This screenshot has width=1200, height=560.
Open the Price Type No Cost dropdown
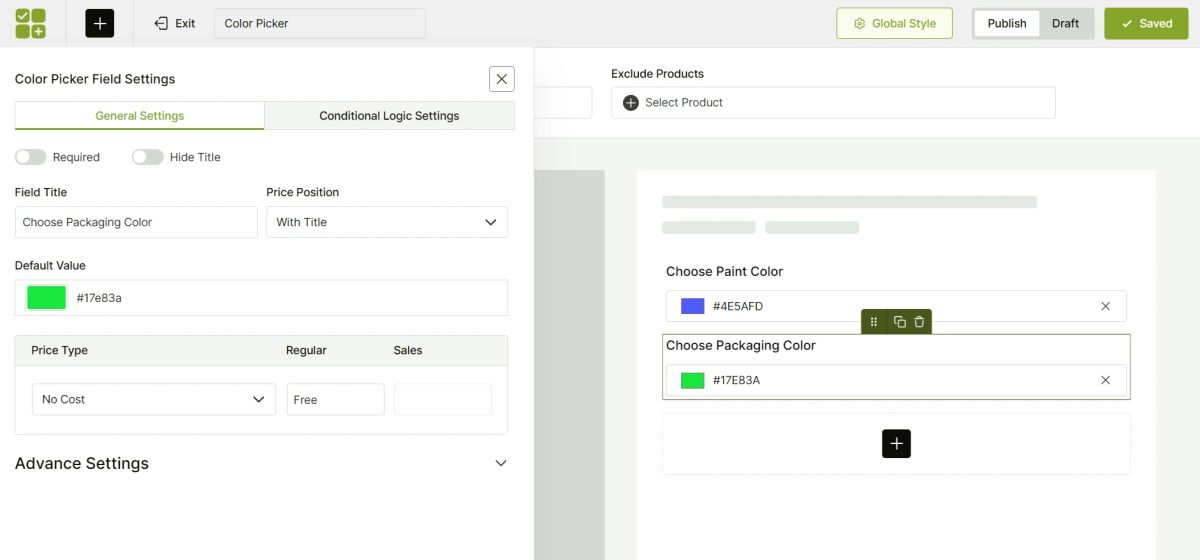pos(153,399)
